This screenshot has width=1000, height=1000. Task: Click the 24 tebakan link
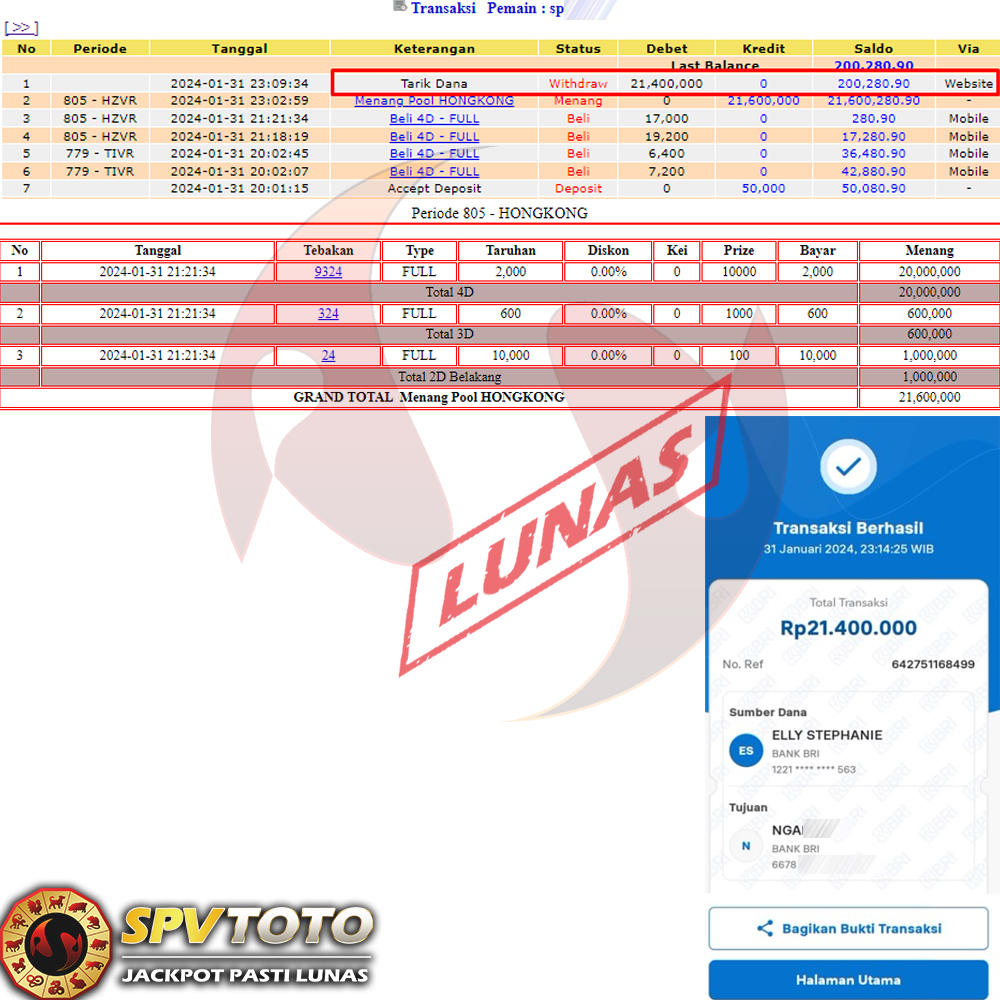tap(328, 356)
